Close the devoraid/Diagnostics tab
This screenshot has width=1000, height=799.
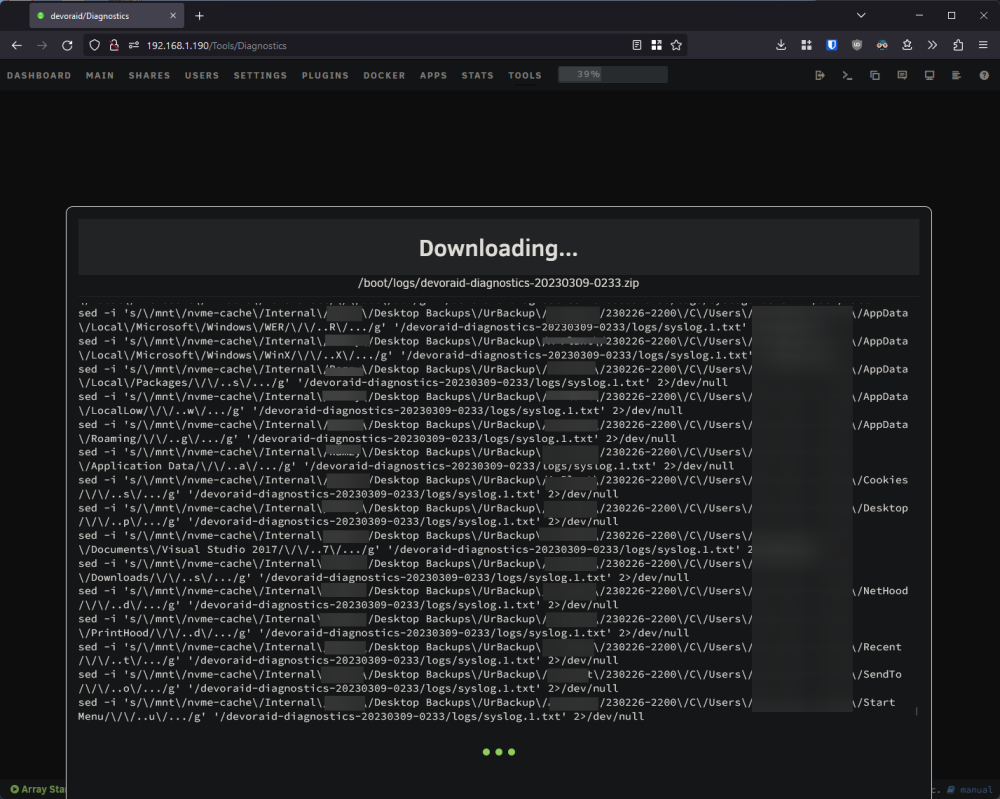(x=173, y=16)
